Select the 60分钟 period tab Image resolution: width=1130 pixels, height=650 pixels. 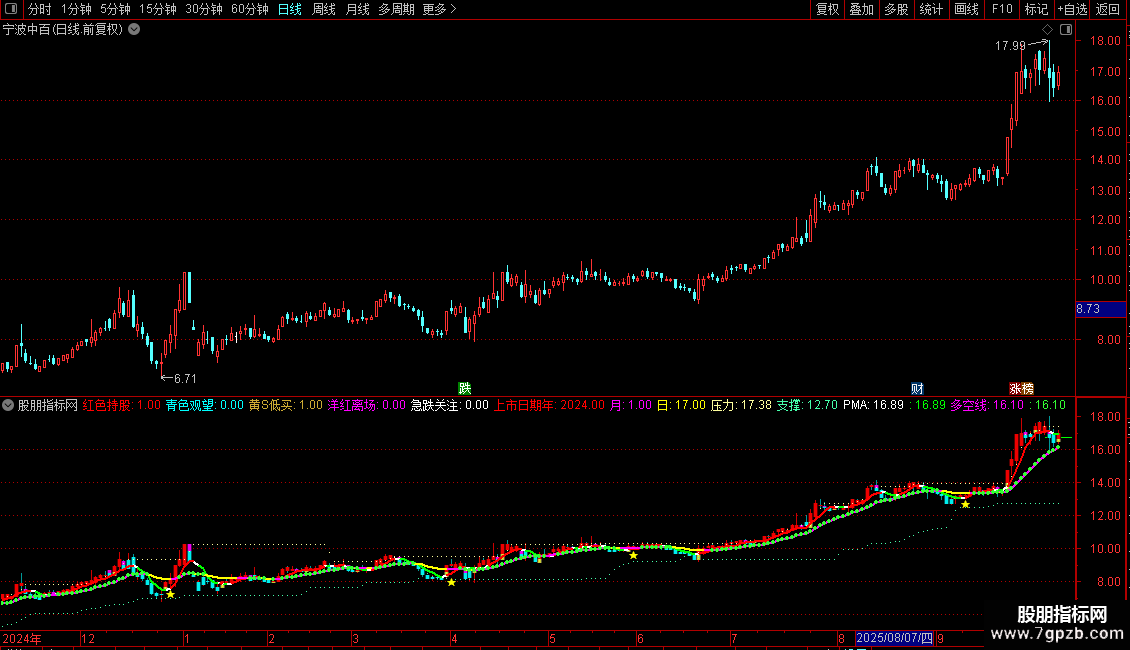tap(250, 9)
